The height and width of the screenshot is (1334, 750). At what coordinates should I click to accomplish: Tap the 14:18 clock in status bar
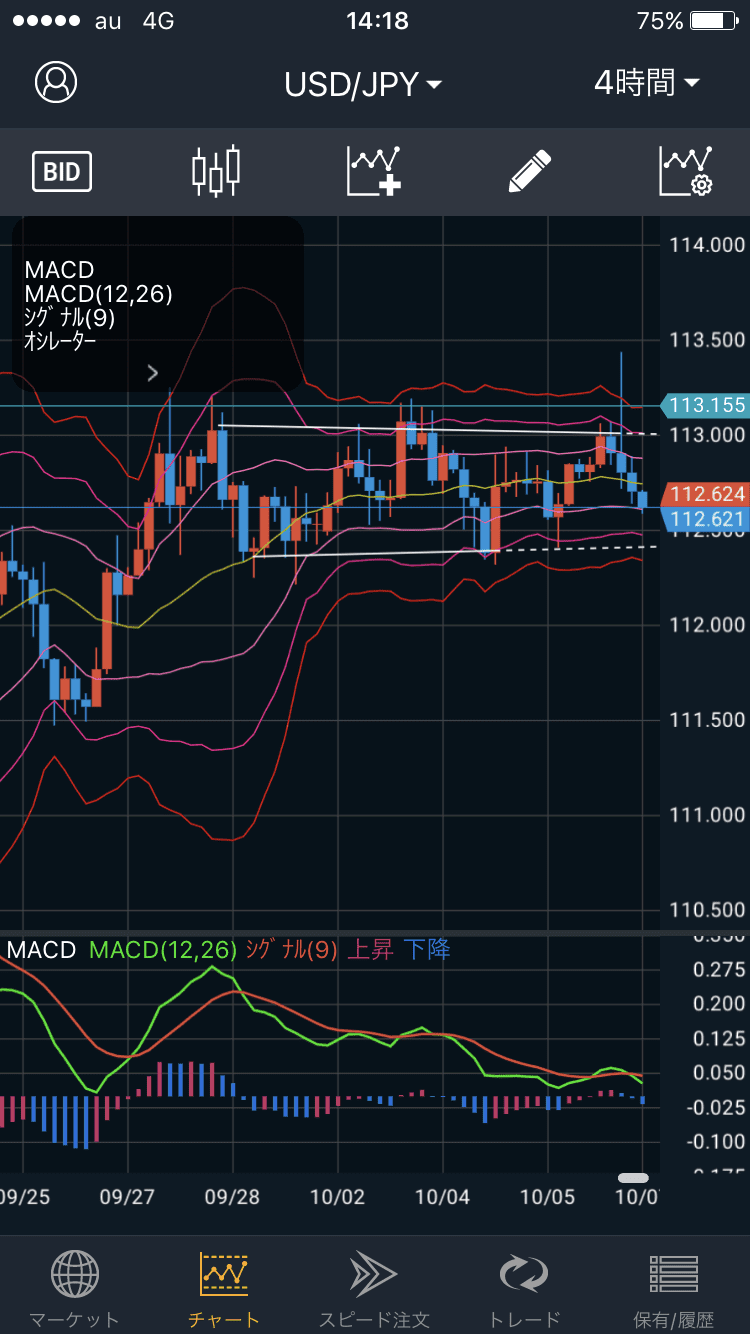(x=377, y=20)
